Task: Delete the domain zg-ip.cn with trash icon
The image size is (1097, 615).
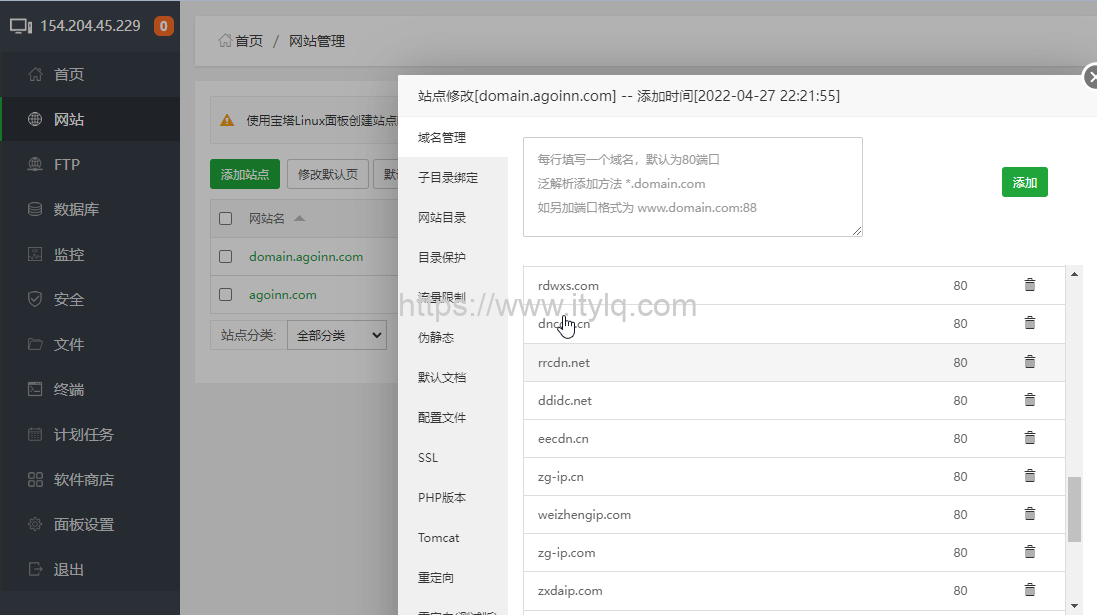Action: (1029, 476)
